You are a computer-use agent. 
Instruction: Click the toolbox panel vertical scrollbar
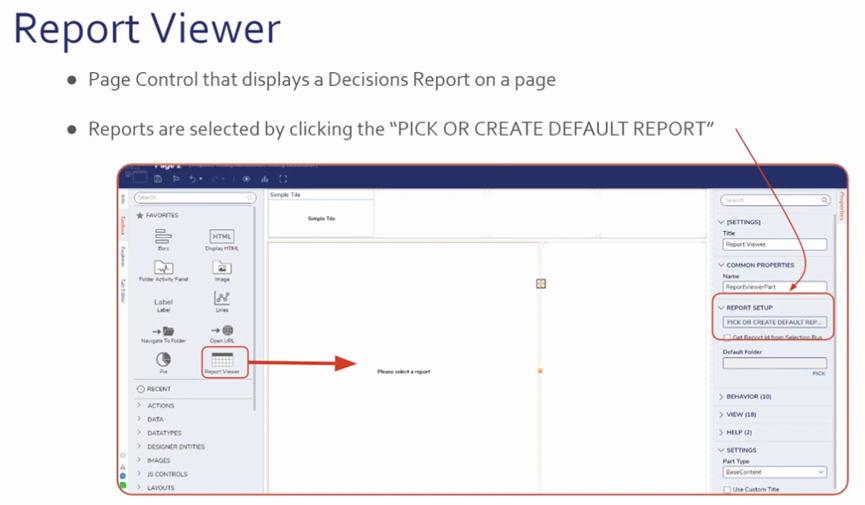[x=254, y=309]
